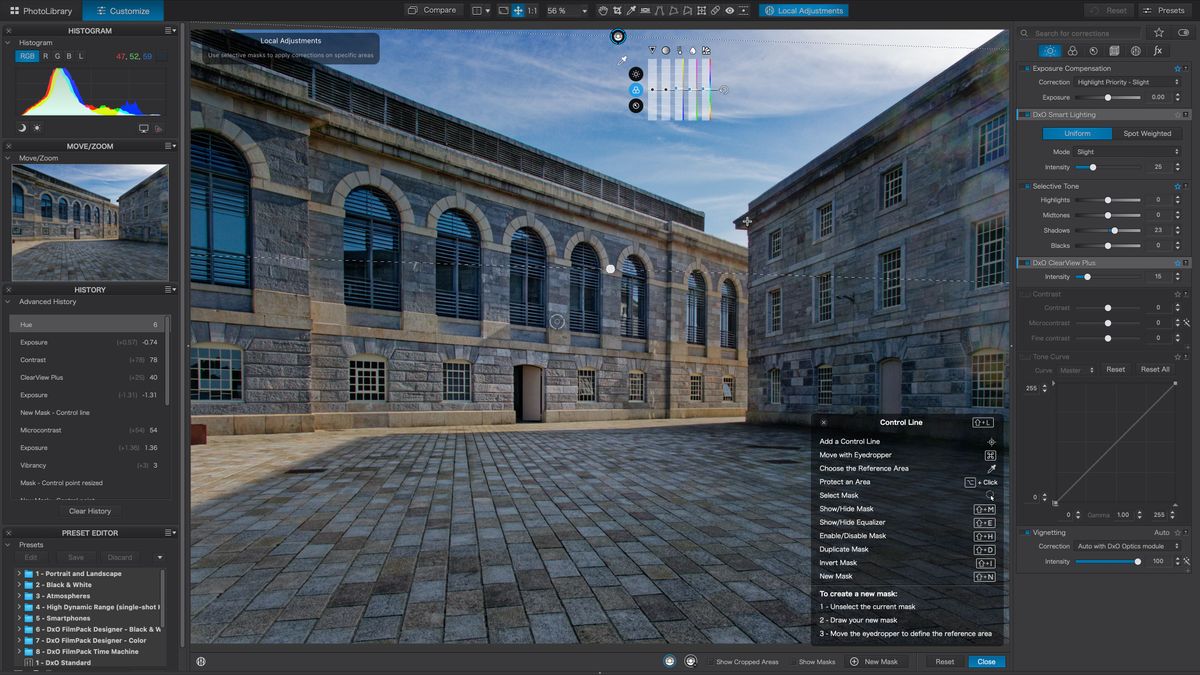Open the DxO Smart Lighting Mode dropdown
1200x675 pixels.
[x=1125, y=151]
